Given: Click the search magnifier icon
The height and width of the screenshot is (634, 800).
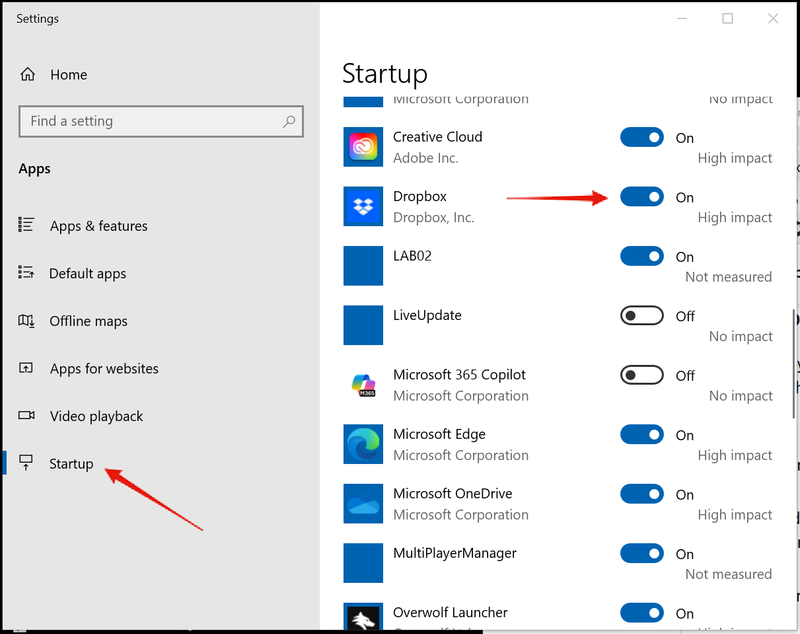Looking at the screenshot, I should pos(289,121).
